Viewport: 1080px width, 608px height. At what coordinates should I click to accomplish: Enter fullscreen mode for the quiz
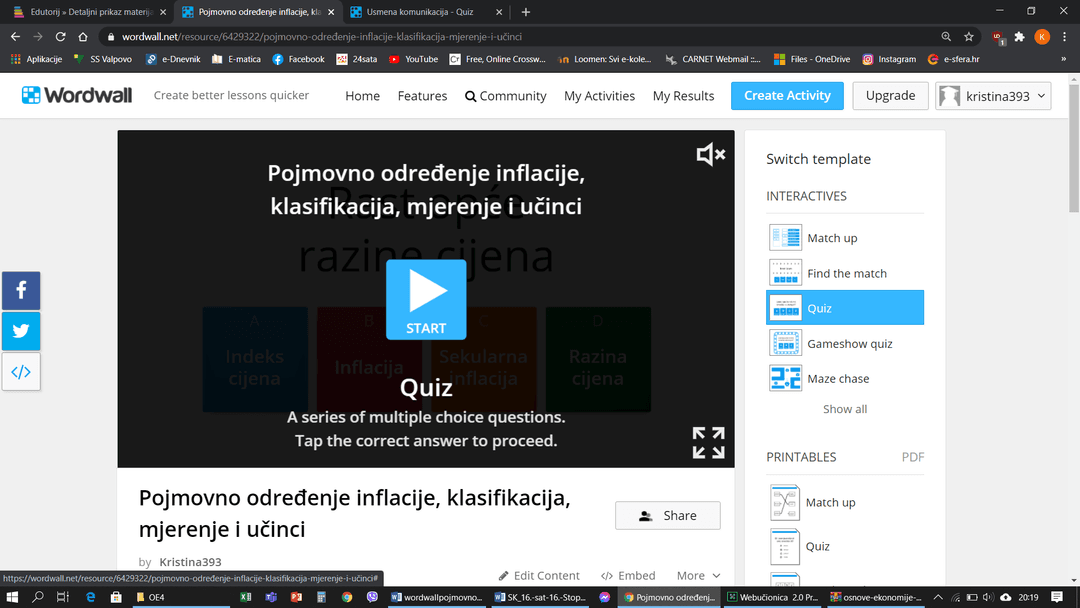708,442
